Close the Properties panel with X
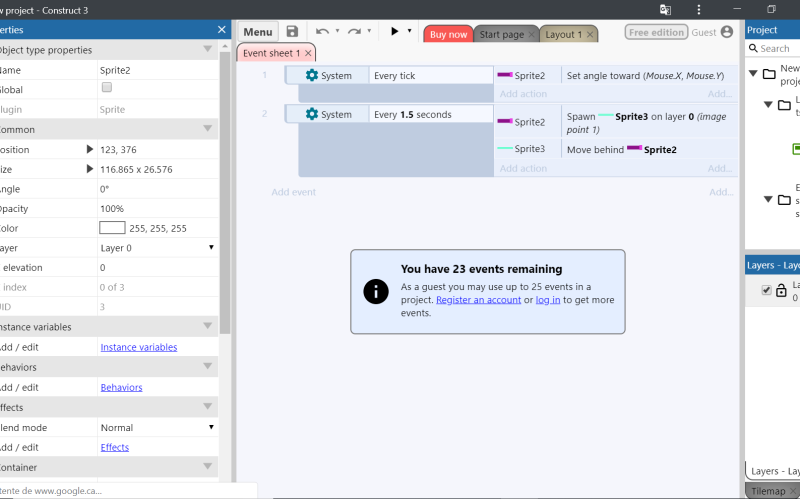The image size is (800, 499). click(x=222, y=30)
